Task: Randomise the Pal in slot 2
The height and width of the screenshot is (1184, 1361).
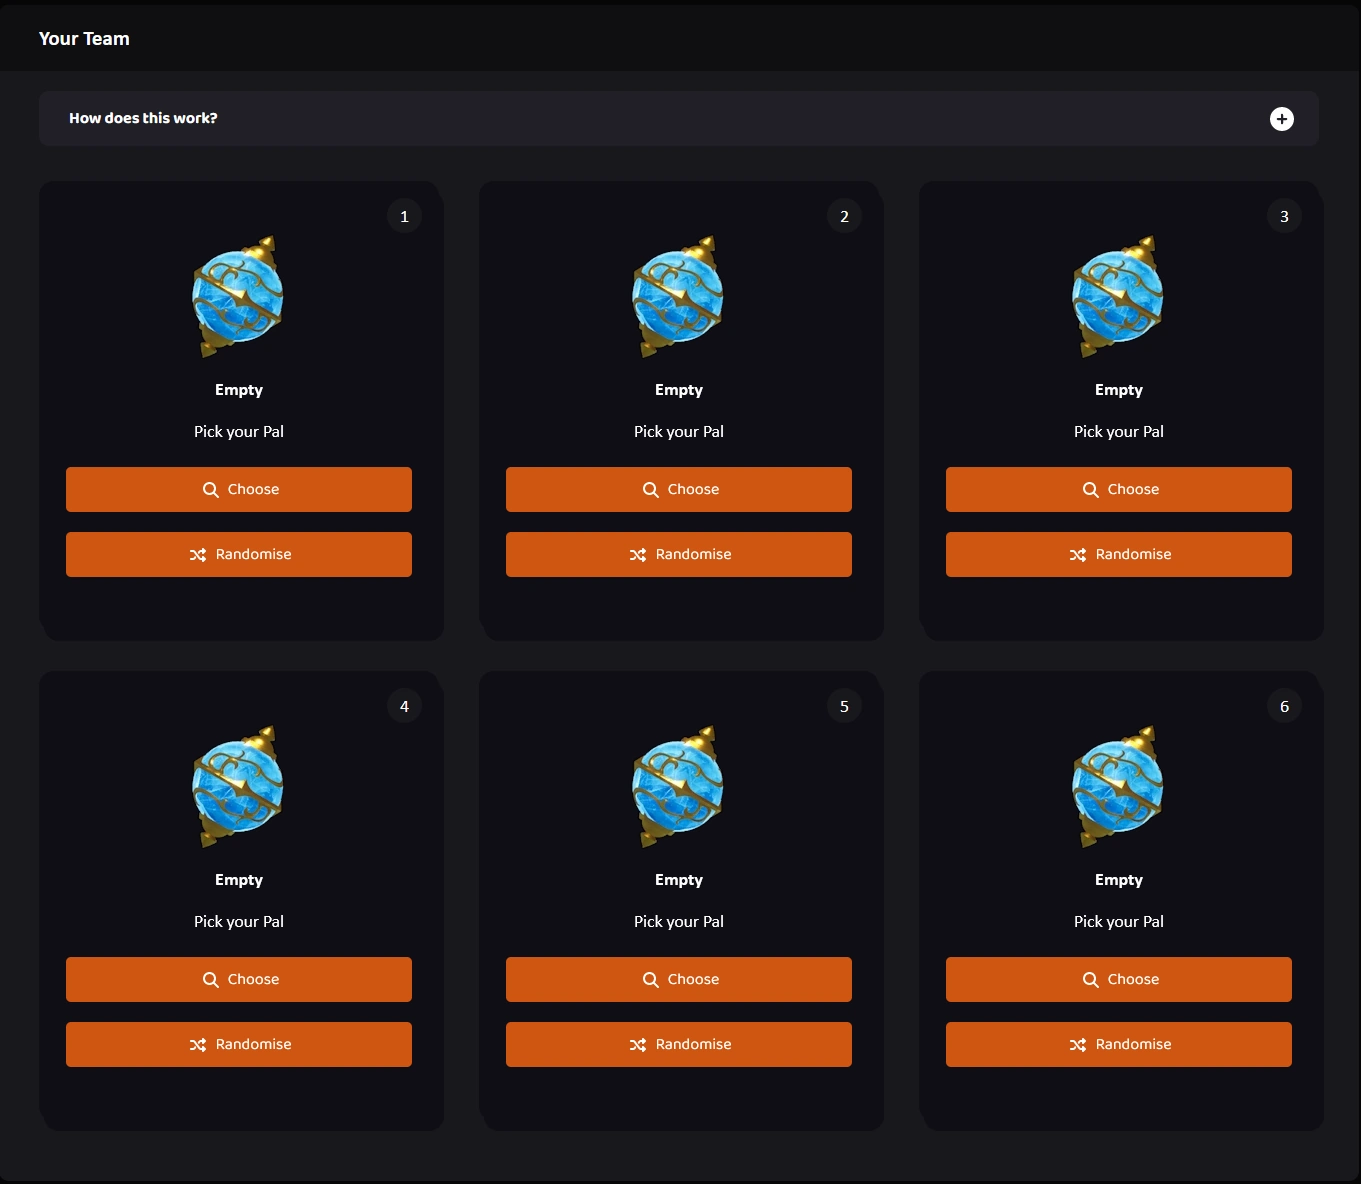Action: pos(679,554)
